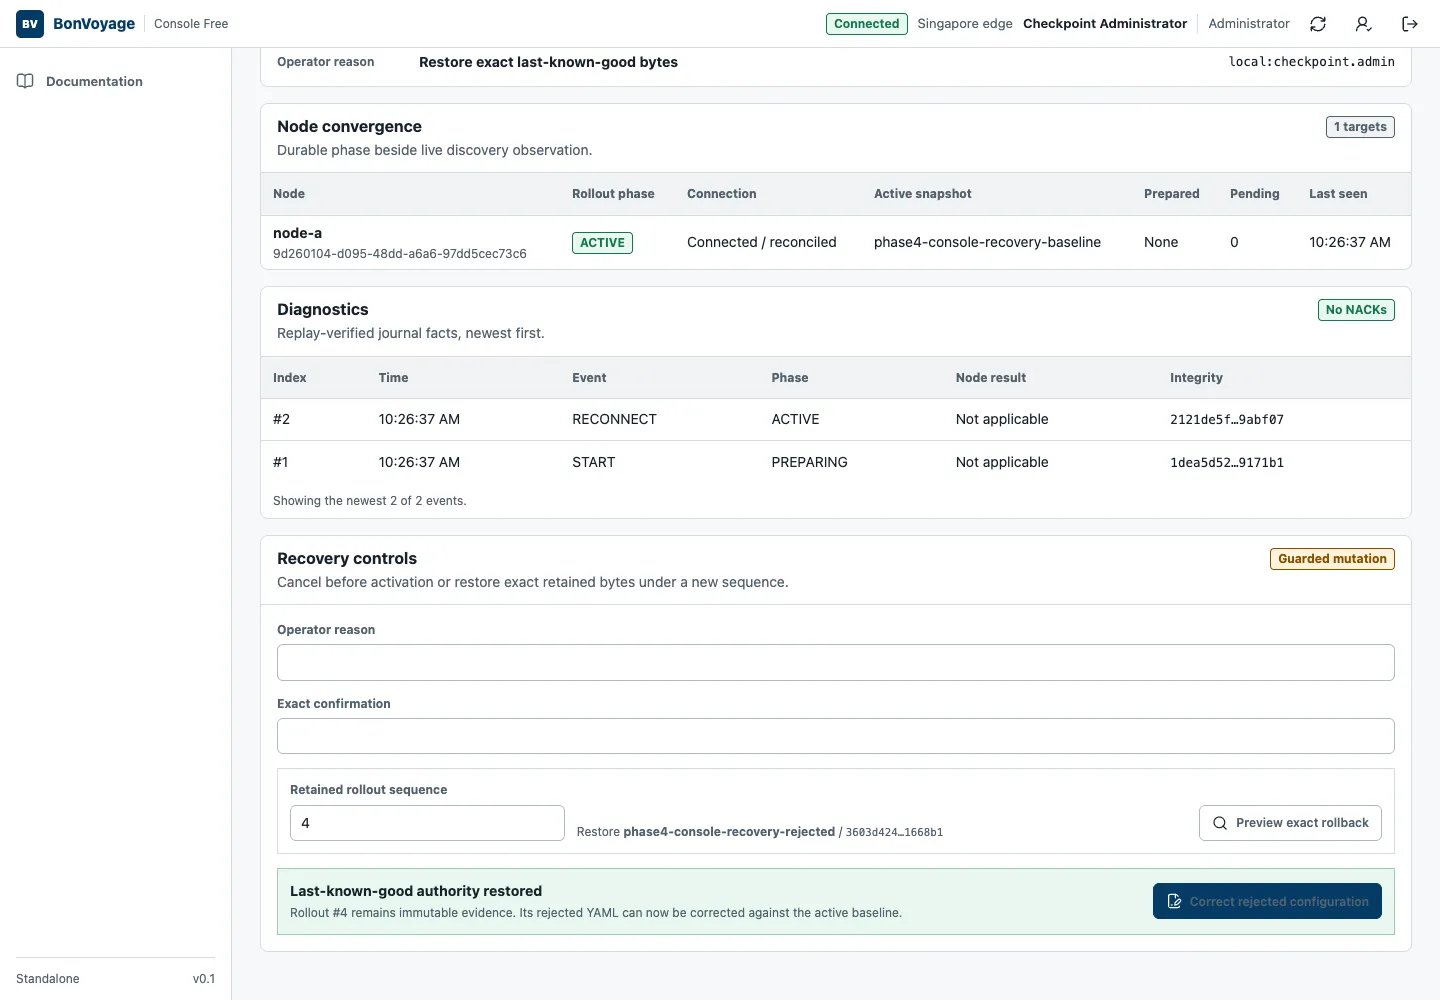
Task: Select the START event cell
Action: tap(594, 462)
